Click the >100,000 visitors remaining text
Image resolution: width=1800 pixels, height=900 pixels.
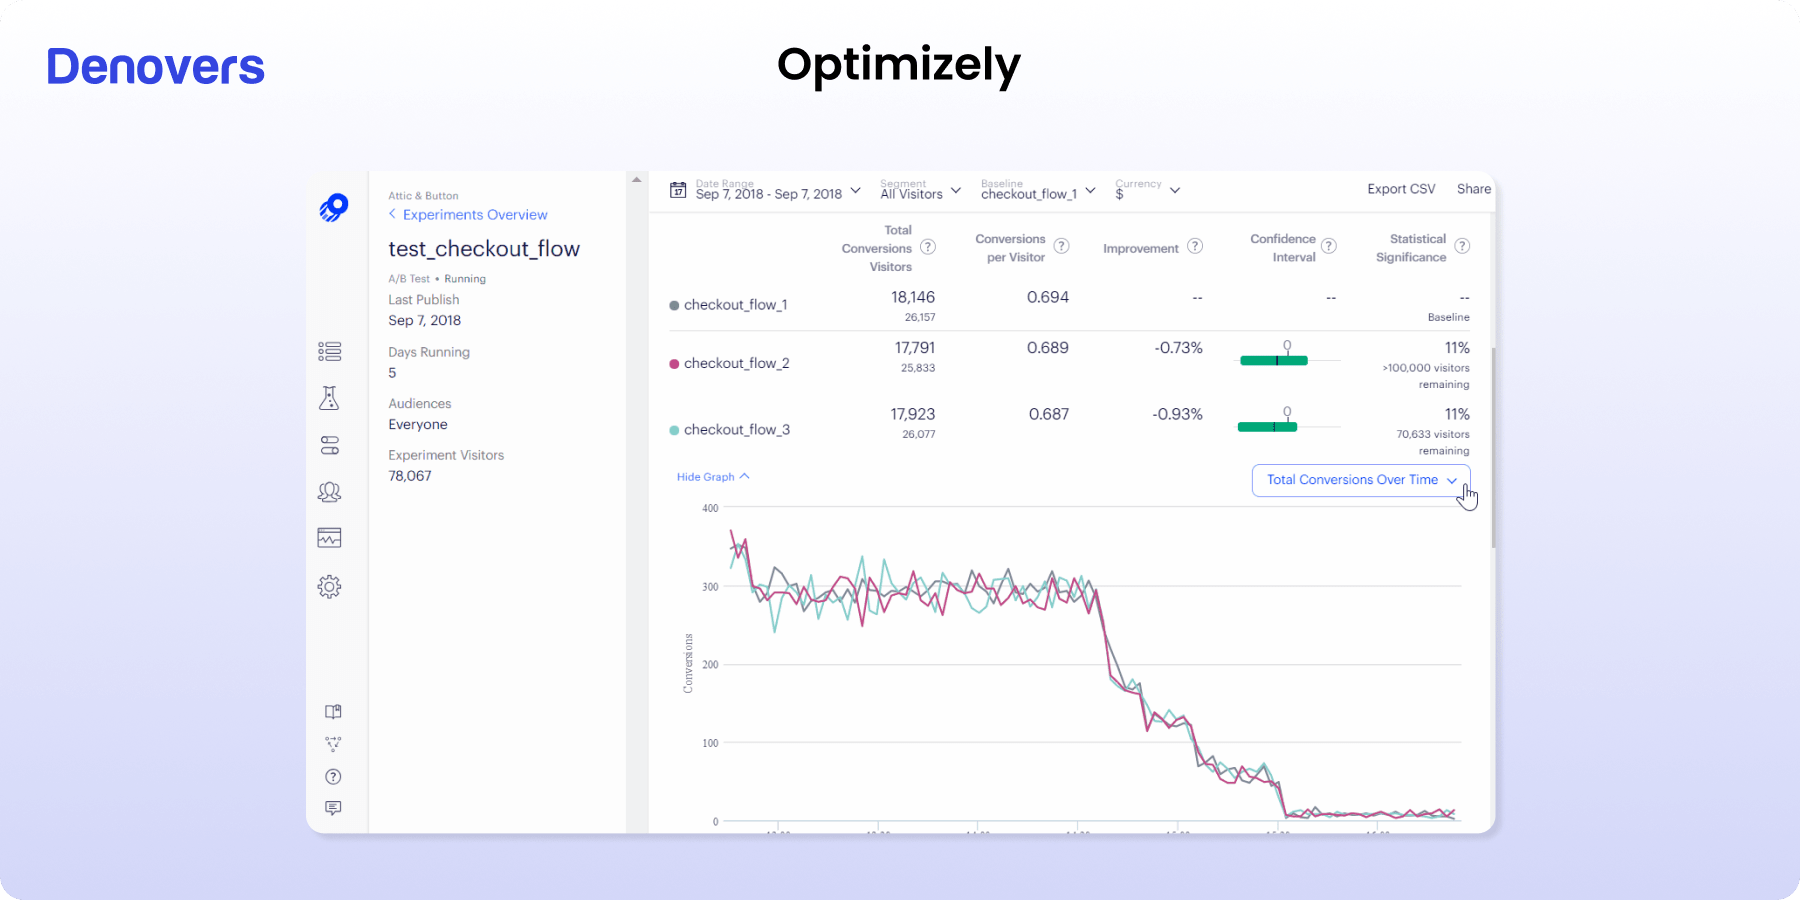pyautogui.click(x=1426, y=376)
